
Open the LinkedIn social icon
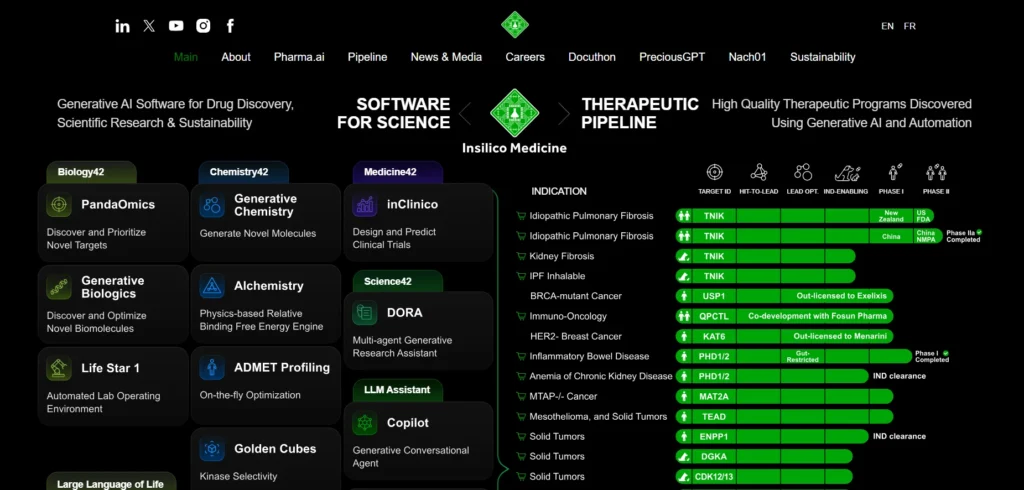pyautogui.click(x=123, y=26)
